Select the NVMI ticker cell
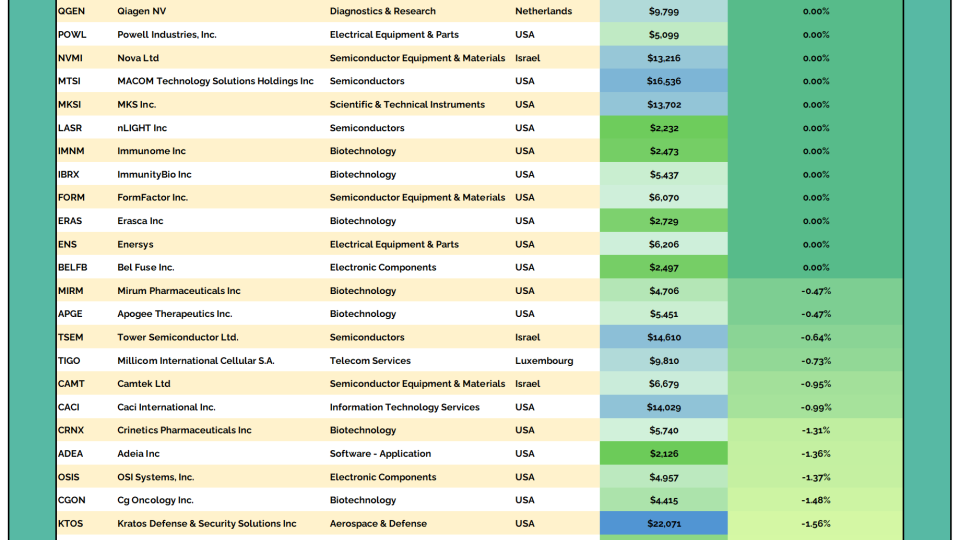The height and width of the screenshot is (540, 960). 70,58
